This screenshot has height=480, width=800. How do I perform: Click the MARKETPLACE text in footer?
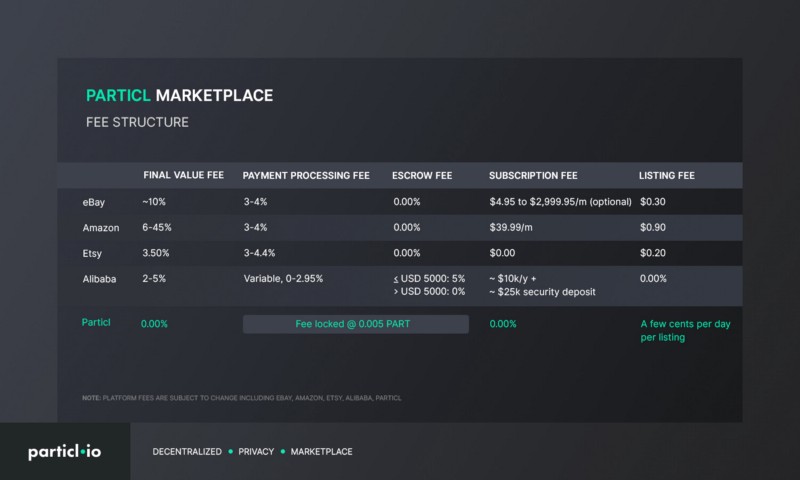[321, 451]
